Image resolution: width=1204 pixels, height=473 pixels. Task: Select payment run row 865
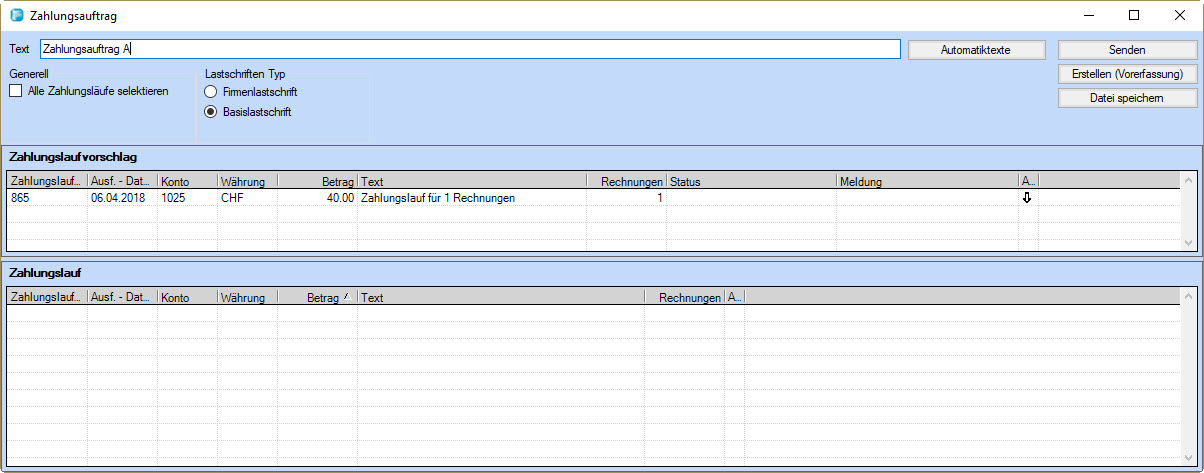click(x=300, y=198)
